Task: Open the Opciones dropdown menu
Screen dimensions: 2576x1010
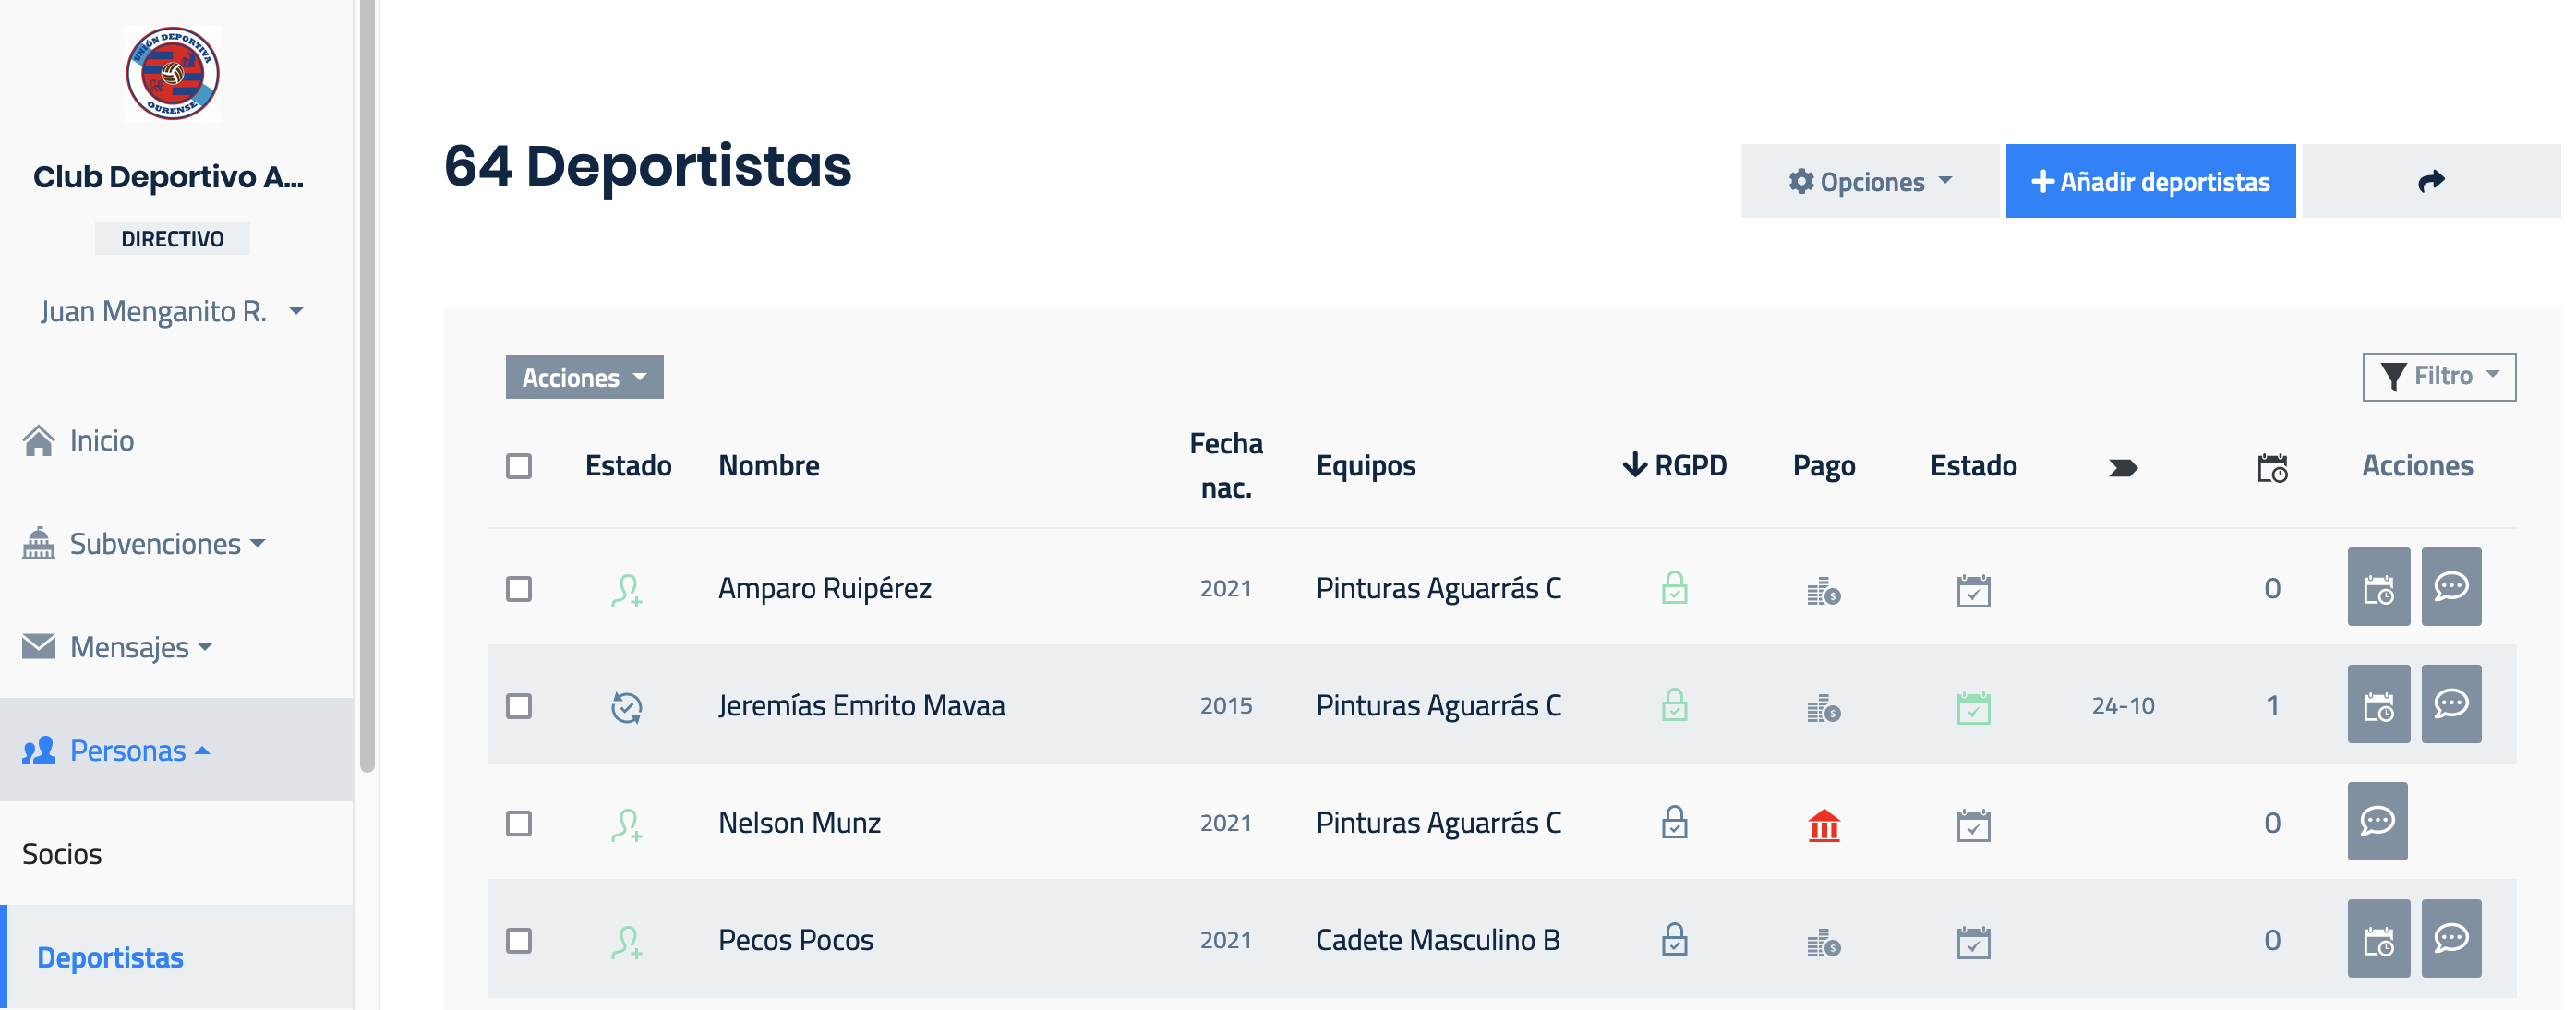Action: [1869, 181]
